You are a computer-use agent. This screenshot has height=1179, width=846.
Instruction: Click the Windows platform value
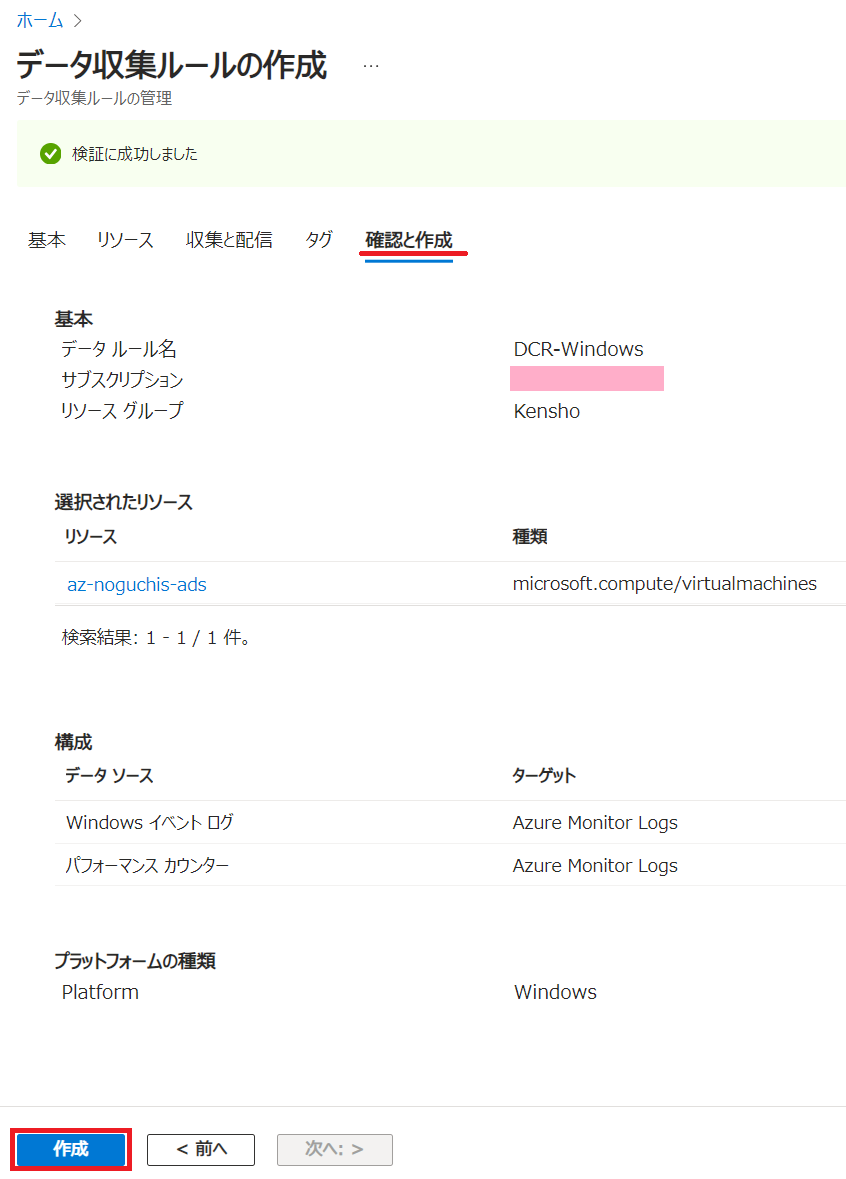pyautogui.click(x=555, y=992)
